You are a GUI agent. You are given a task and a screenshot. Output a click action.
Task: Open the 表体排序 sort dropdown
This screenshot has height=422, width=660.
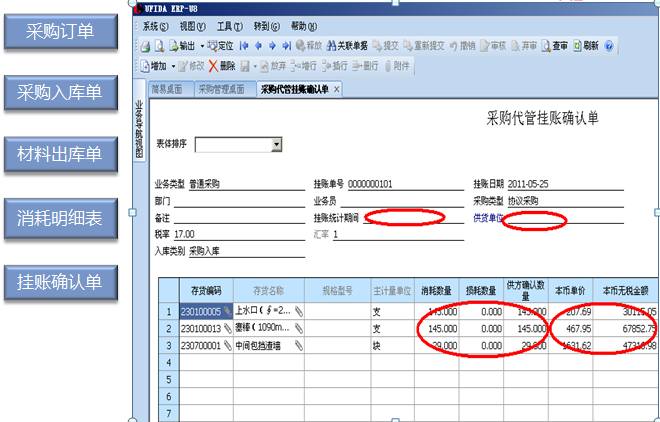276,145
